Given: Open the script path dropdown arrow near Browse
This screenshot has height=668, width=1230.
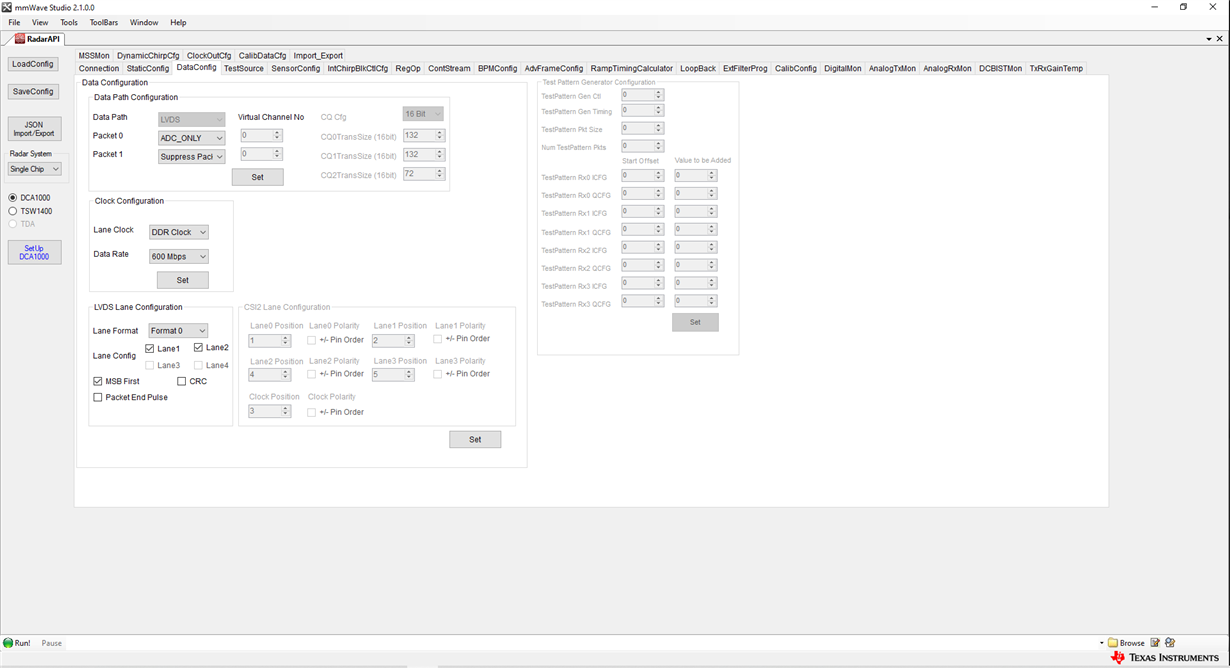Looking at the screenshot, I should (x=1102, y=643).
